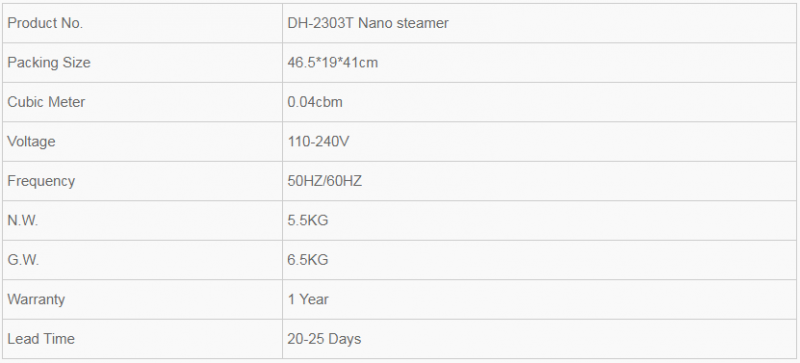
Task: Select the DH-2303T Nano steamer text
Action: 368,23
